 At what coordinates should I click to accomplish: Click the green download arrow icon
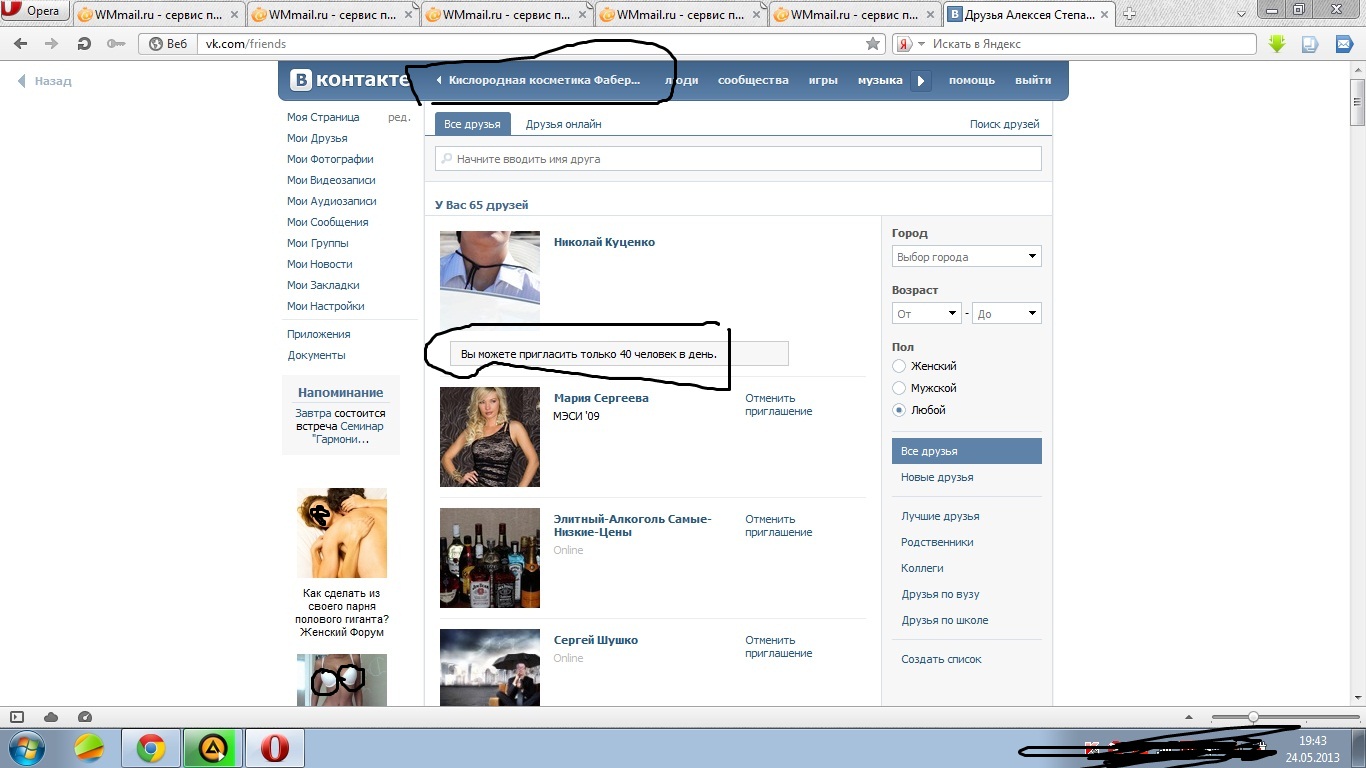pyautogui.click(x=1277, y=44)
